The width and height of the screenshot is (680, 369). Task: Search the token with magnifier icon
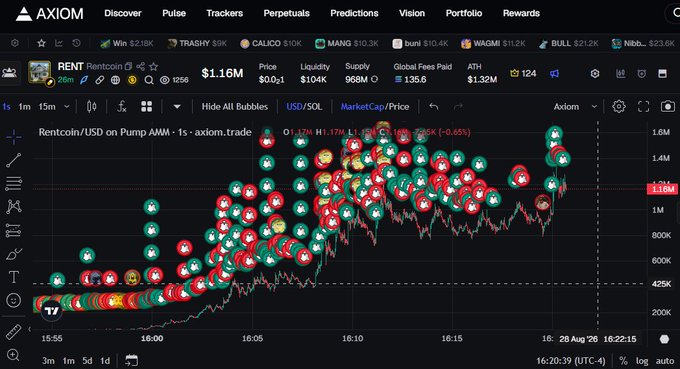pos(149,80)
